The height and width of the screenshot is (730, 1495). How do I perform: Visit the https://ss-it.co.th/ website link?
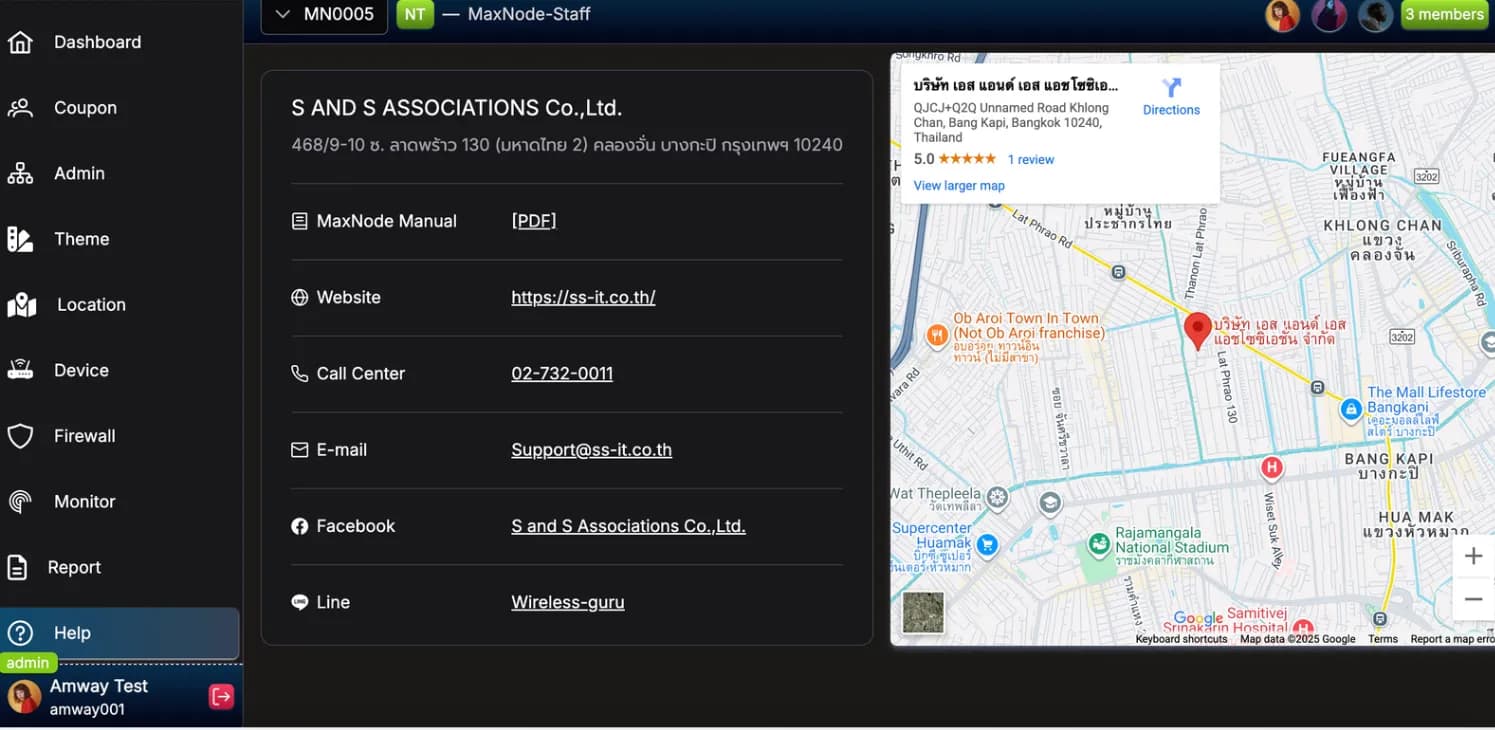[x=583, y=297]
